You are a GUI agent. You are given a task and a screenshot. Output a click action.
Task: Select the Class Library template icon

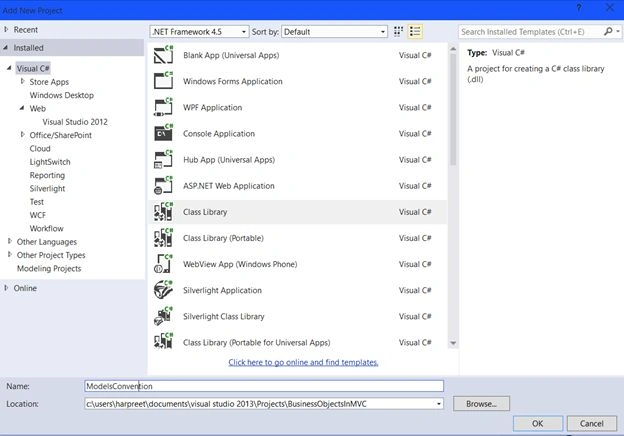tap(163, 212)
